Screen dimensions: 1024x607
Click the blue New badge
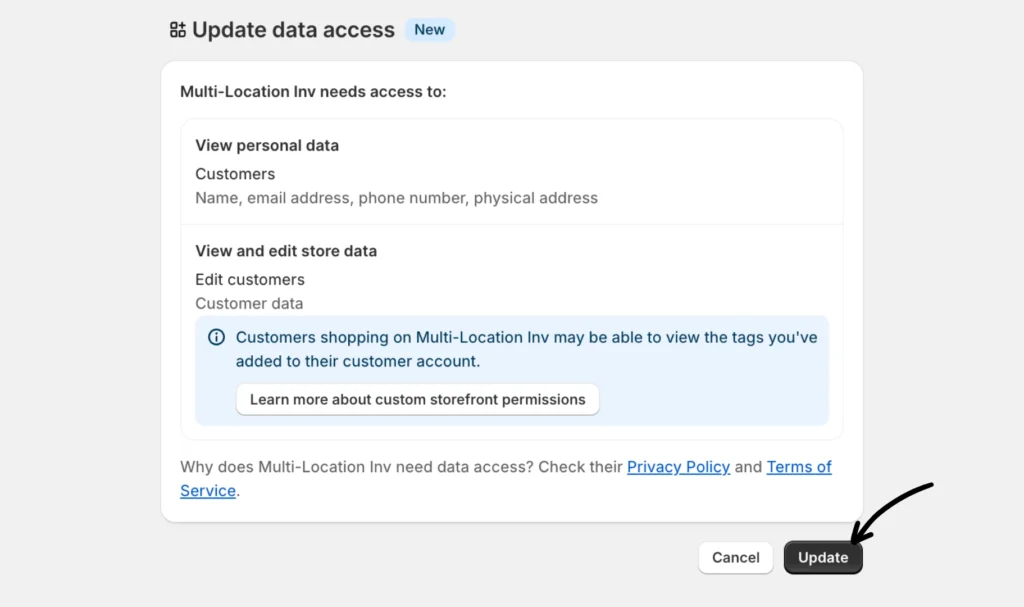(429, 30)
